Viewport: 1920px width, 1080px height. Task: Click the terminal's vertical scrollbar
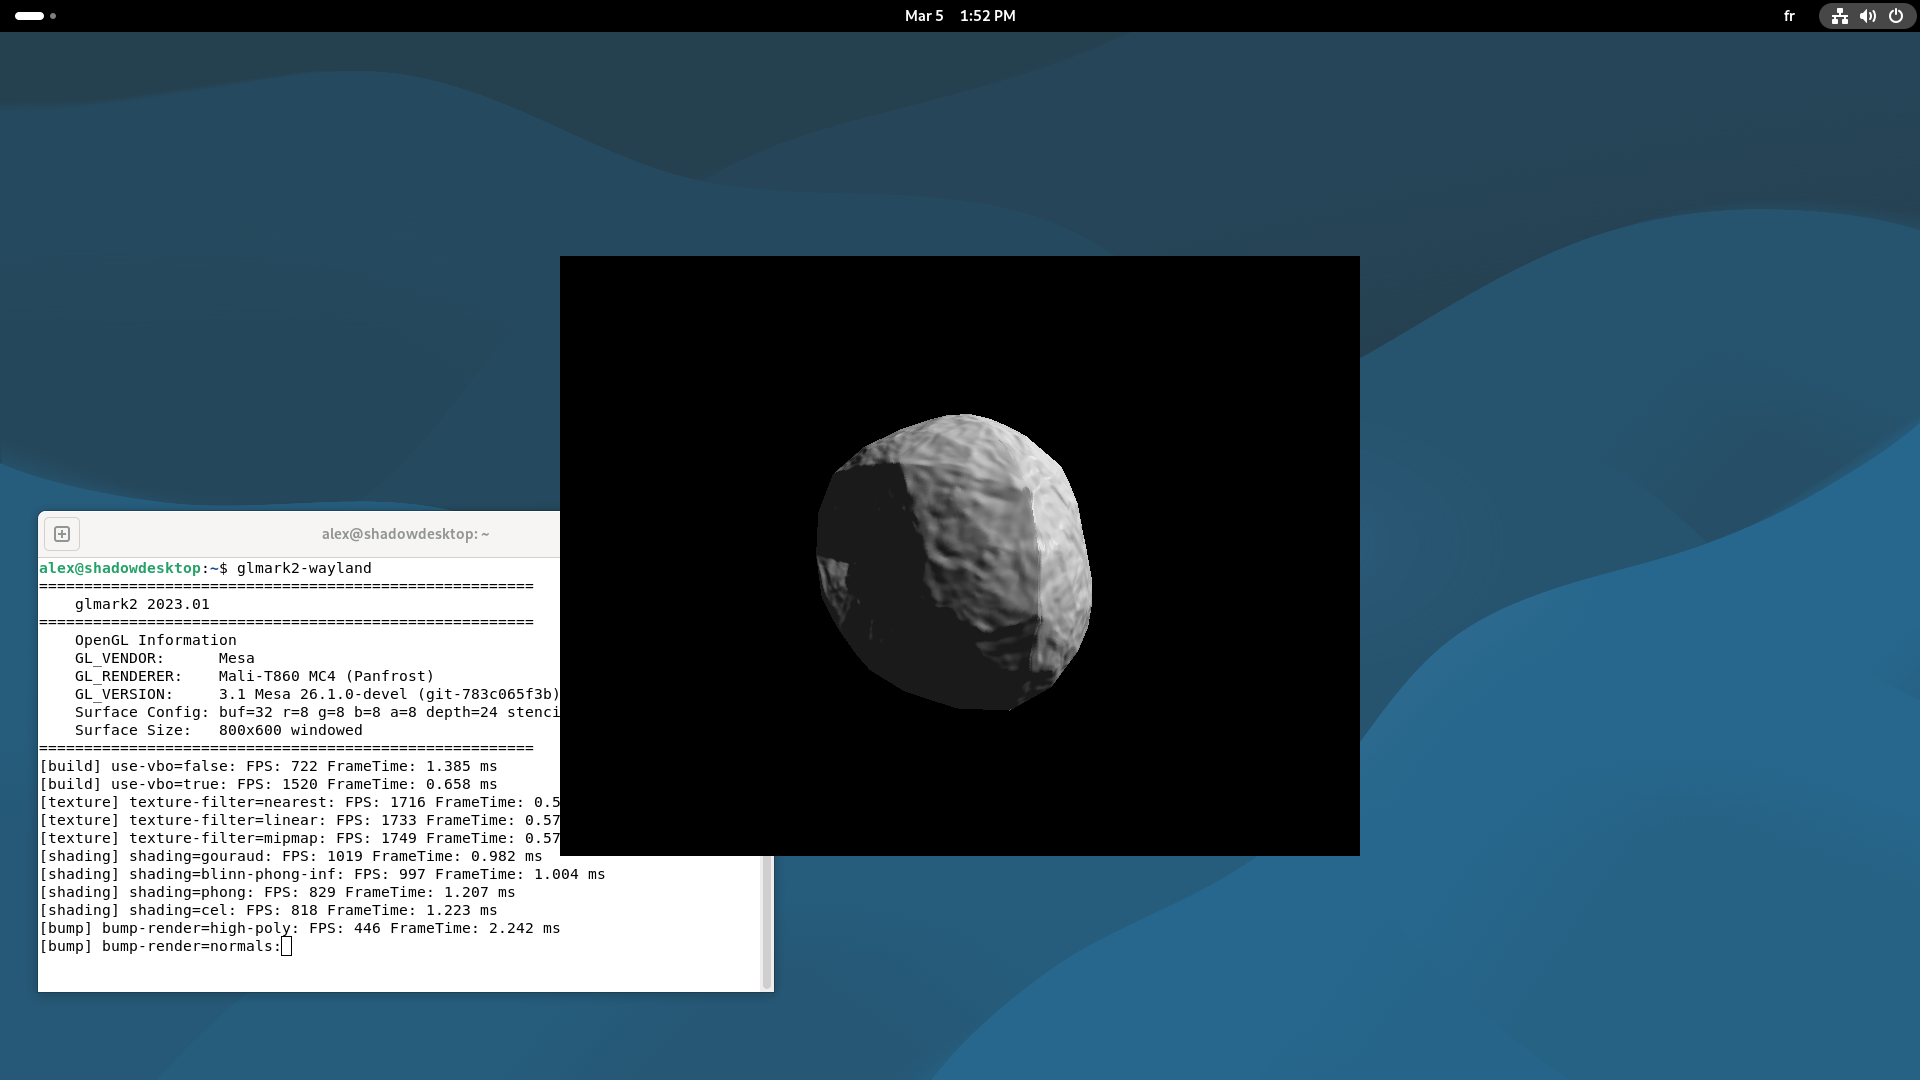tap(767, 920)
